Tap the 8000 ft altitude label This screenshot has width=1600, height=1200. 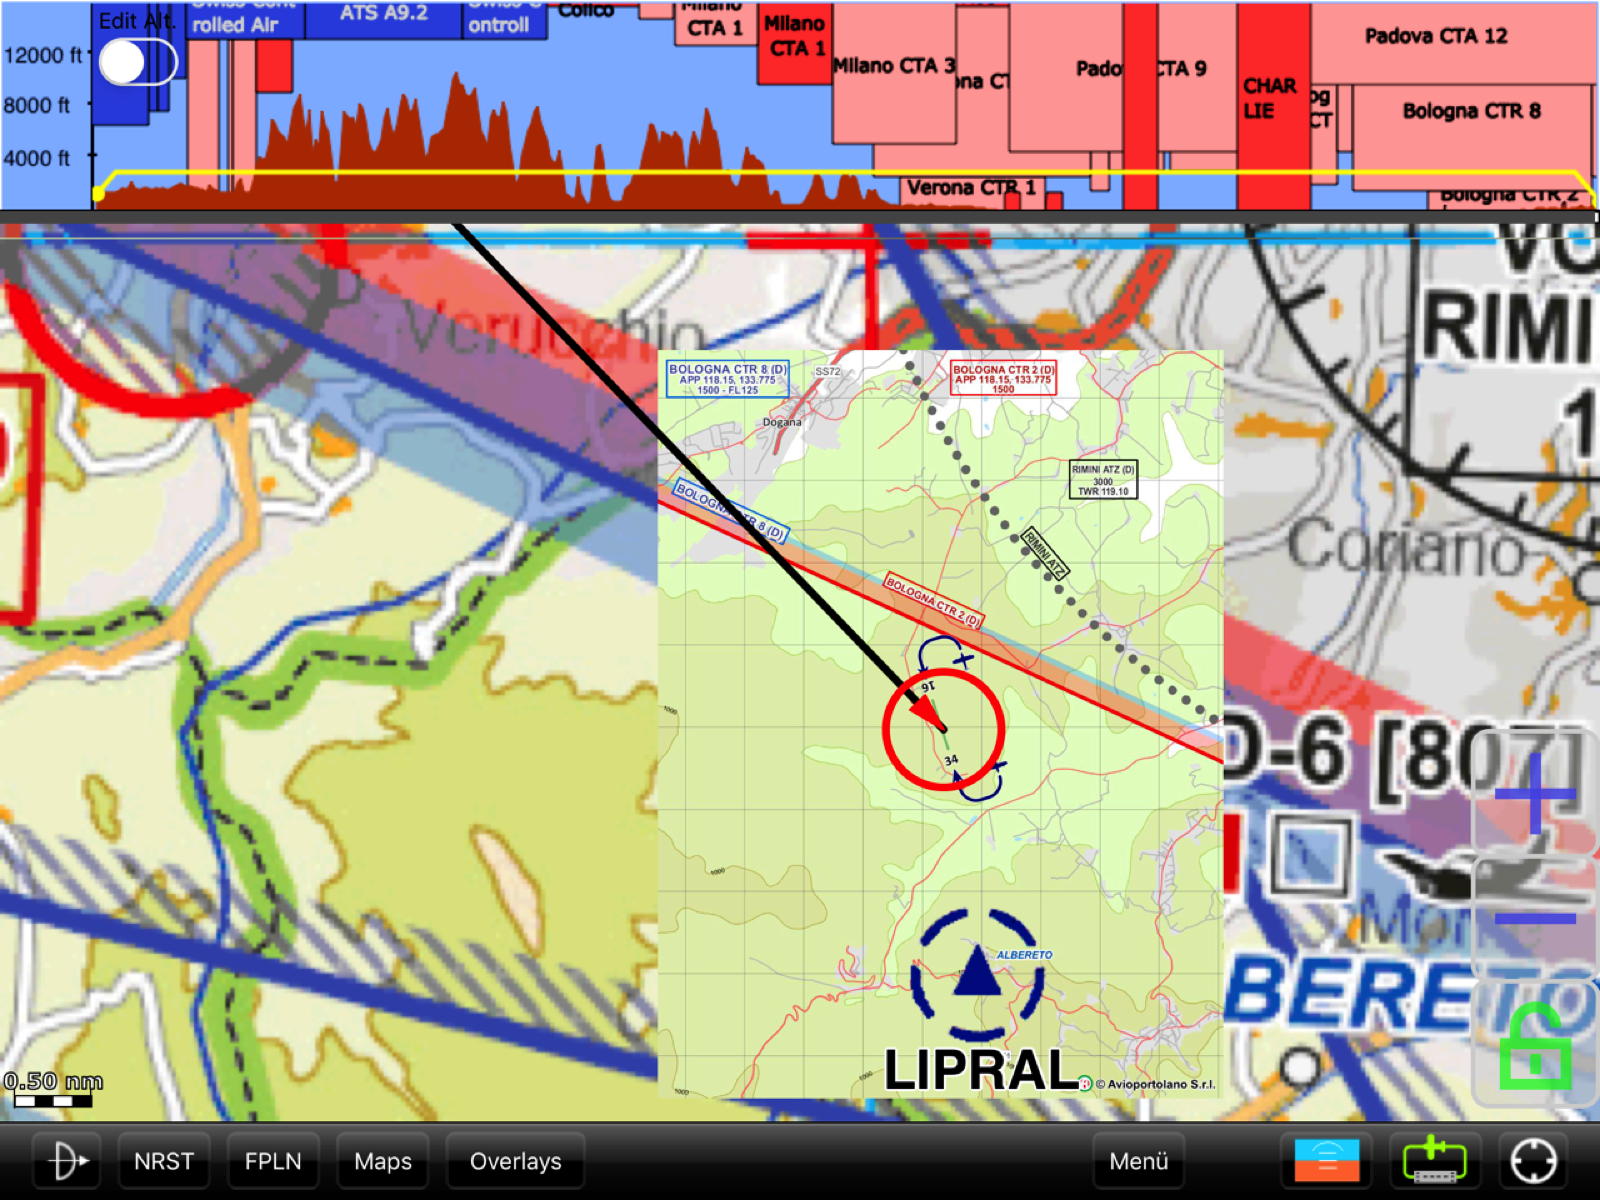click(x=37, y=105)
